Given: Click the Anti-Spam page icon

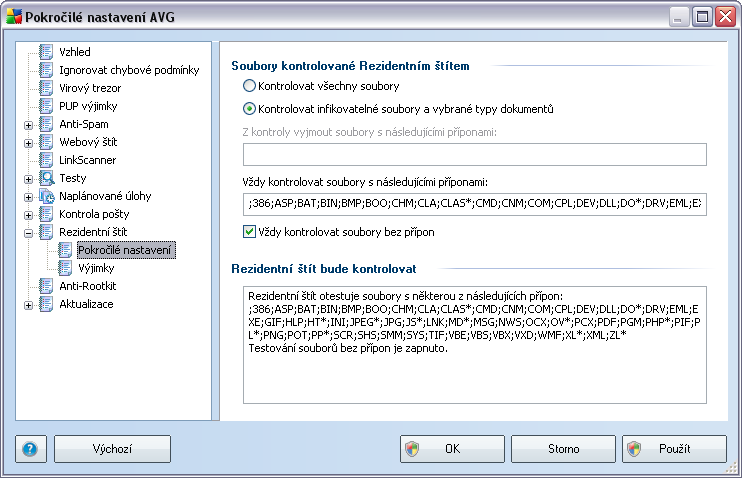Looking at the screenshot, I should [46, 124].
